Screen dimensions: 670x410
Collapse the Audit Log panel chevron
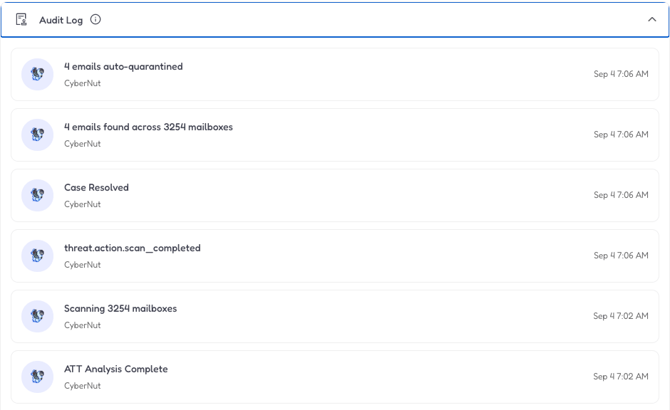652,20
